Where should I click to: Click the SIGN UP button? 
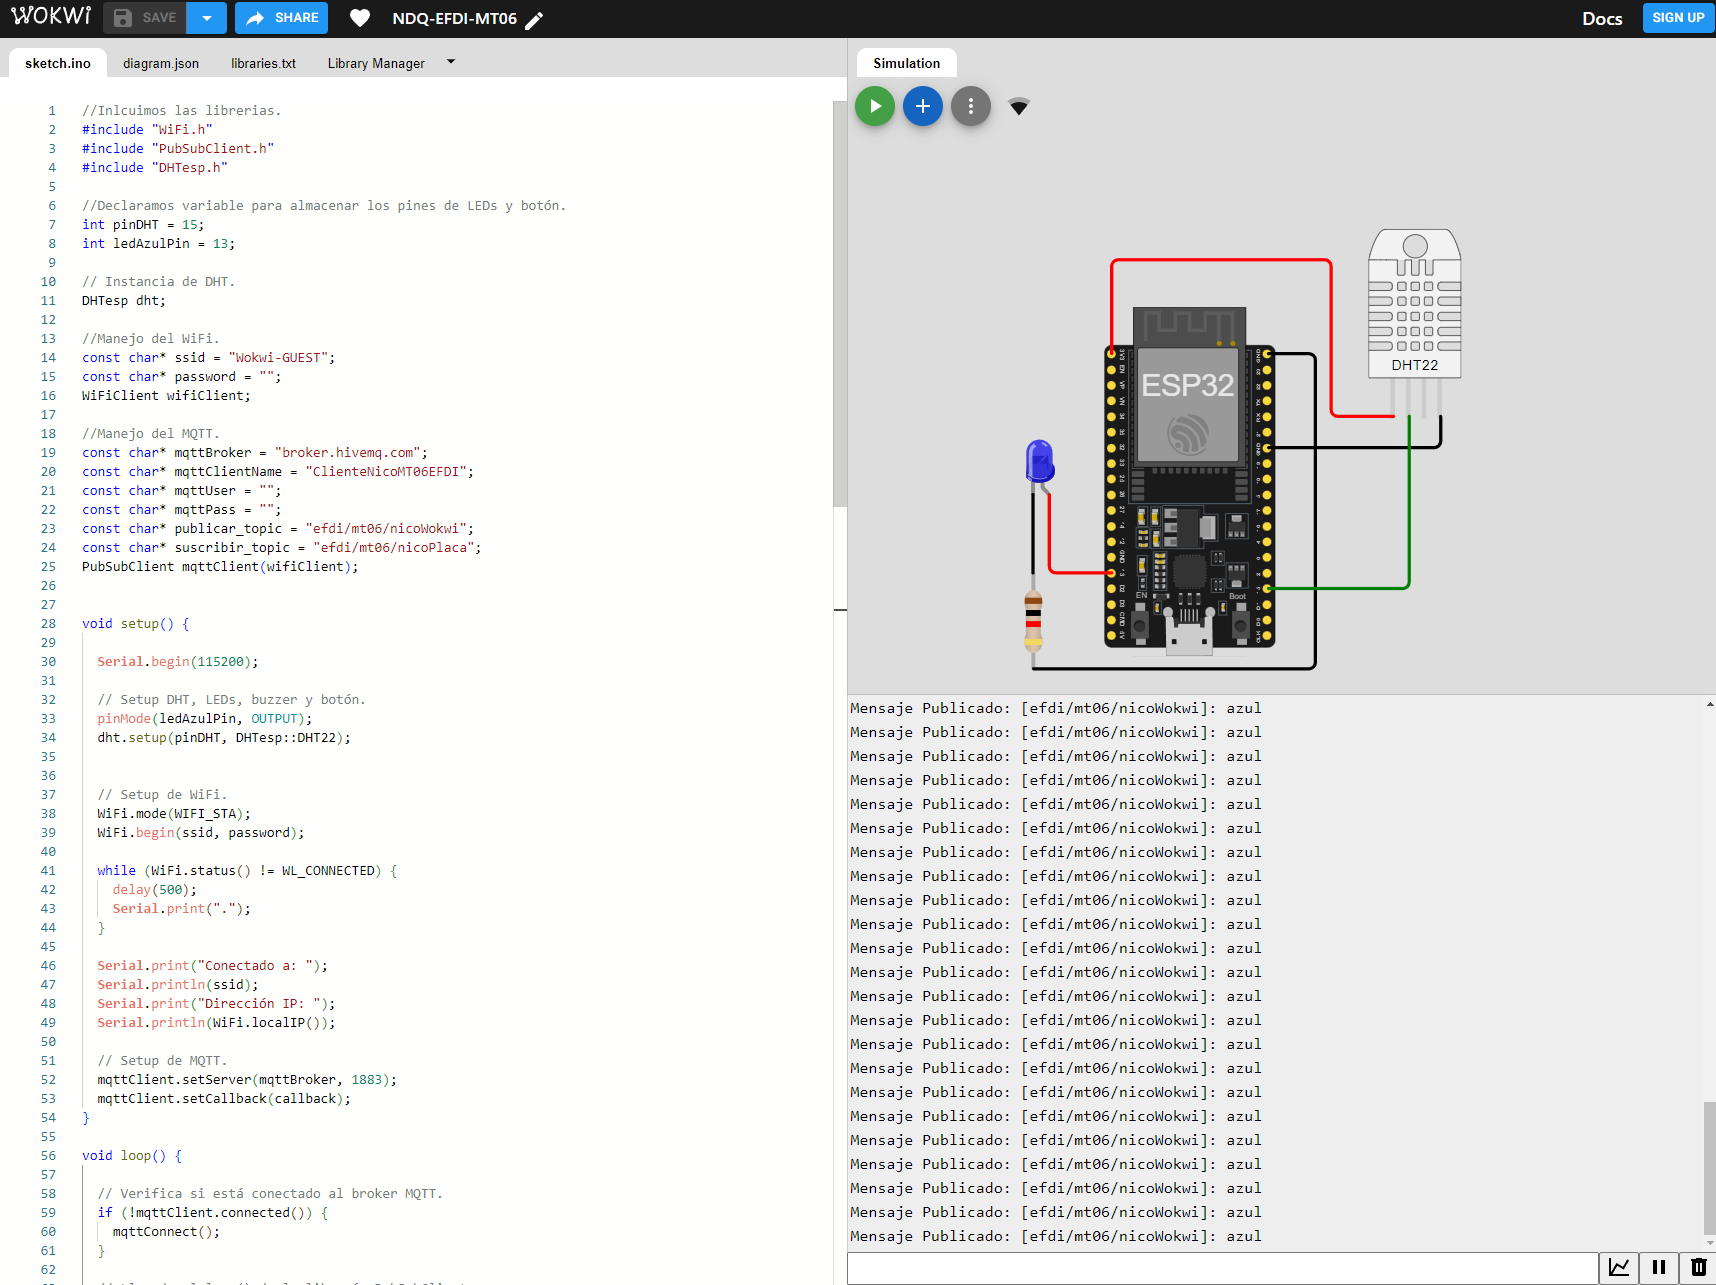[x=1678, y=18]
